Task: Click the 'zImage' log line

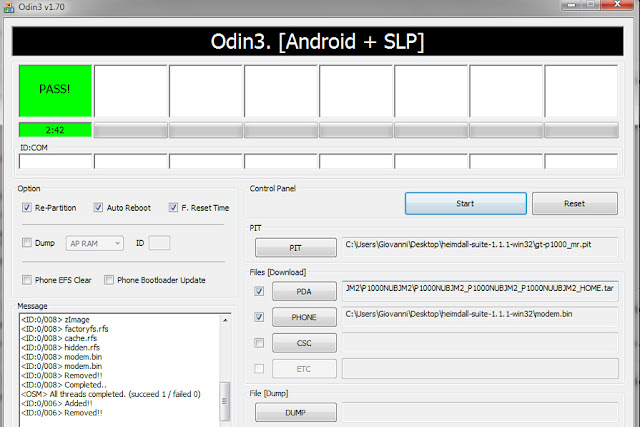Action: click(55, 319)
